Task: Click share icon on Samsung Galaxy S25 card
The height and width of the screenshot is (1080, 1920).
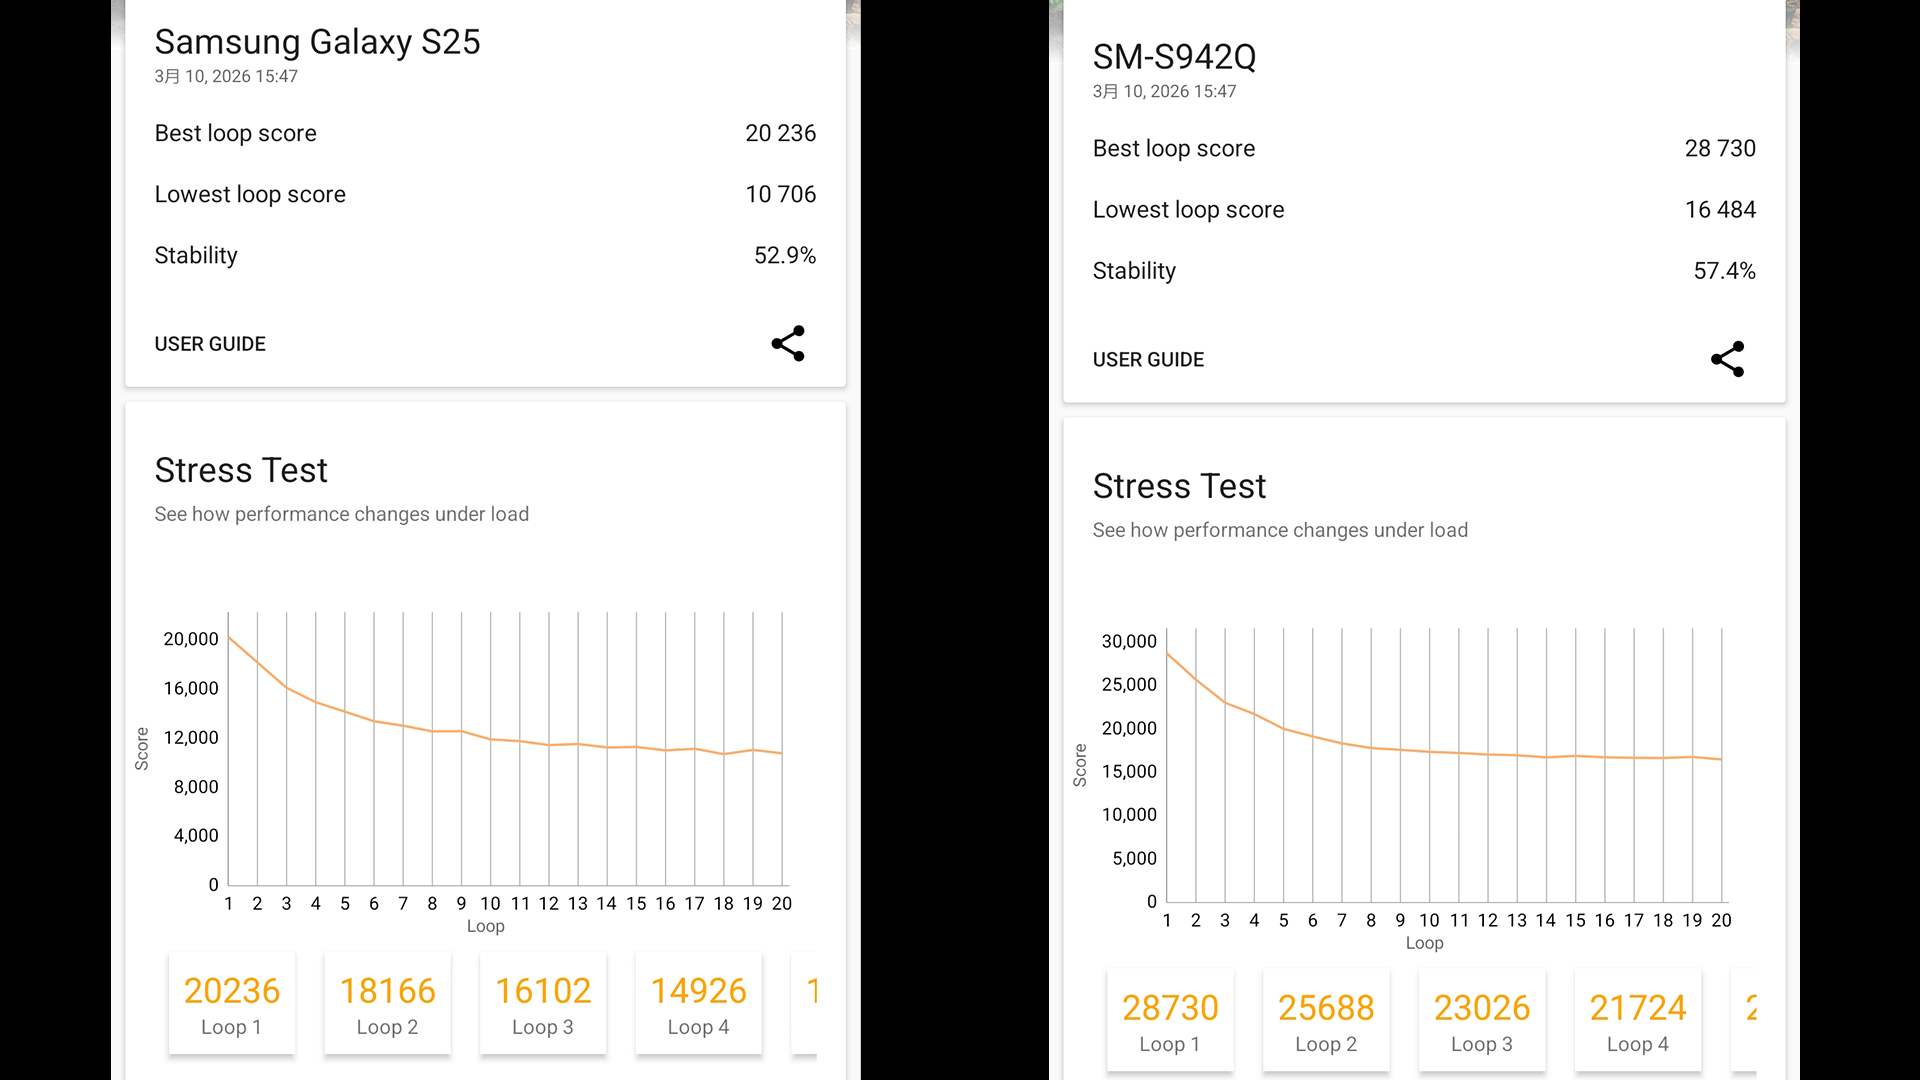Action: pos(788,343)
